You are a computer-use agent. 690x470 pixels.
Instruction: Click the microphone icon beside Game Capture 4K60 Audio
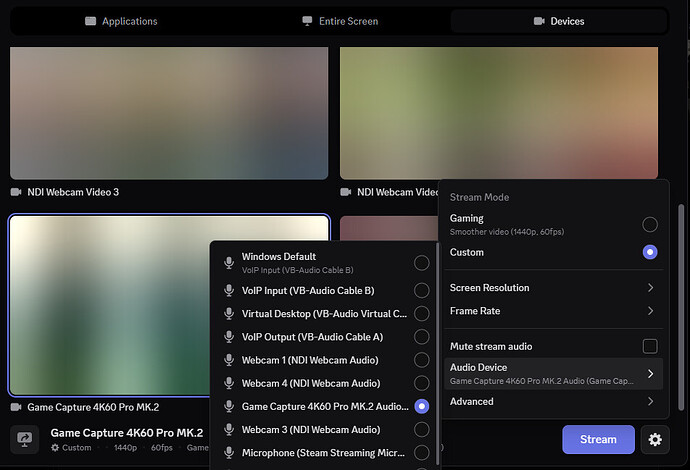pos(229,406)
